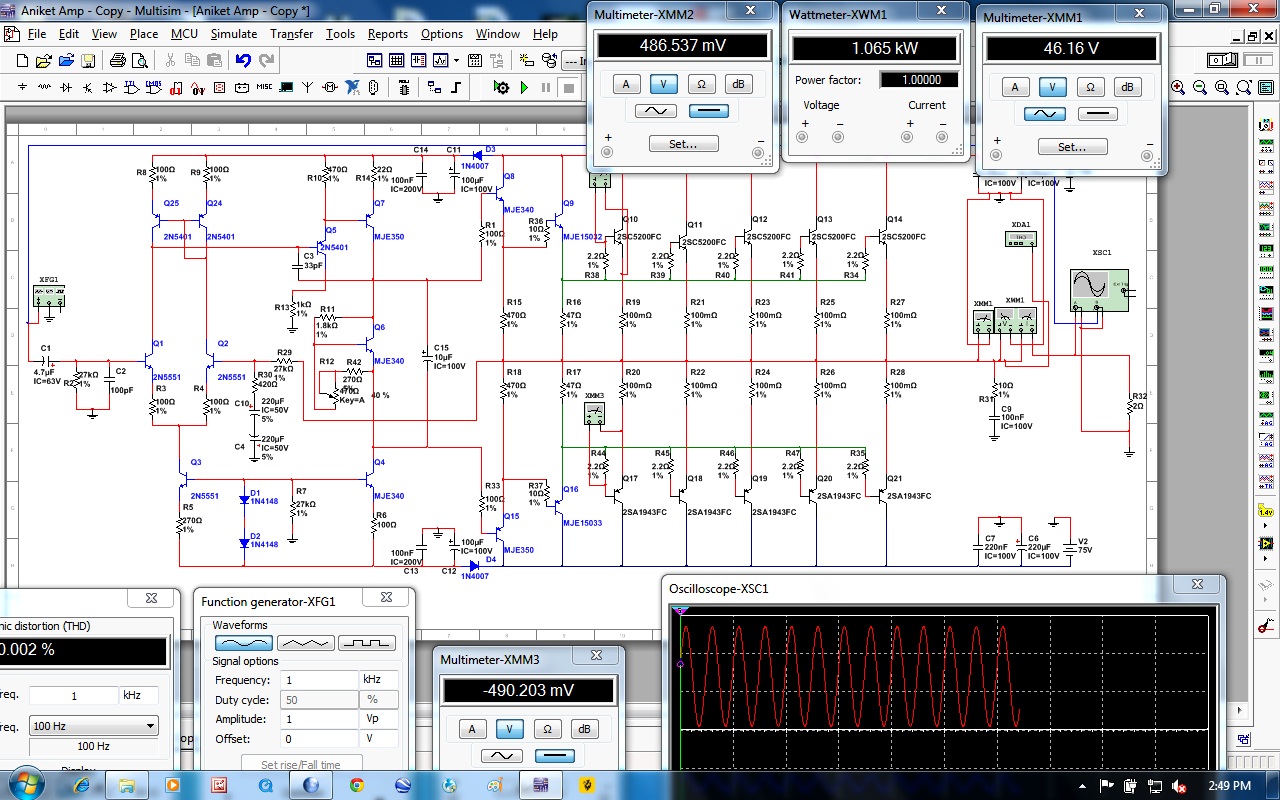The height and width of the screenshot is (800, 1280).
Task: Undo the last action
Action: pos(243,60)
